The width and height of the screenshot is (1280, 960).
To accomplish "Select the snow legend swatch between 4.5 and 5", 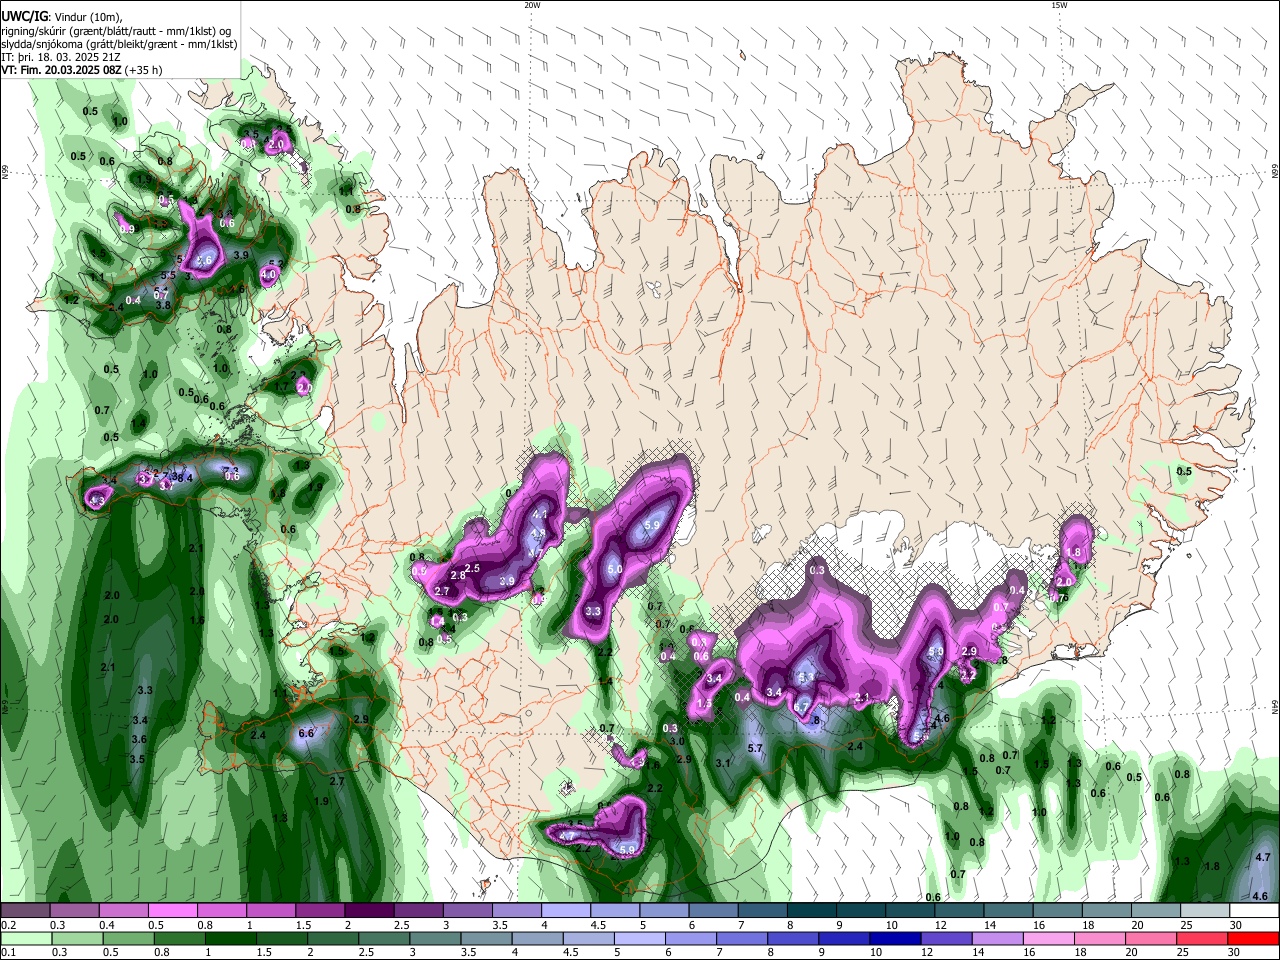I will 615,910.
